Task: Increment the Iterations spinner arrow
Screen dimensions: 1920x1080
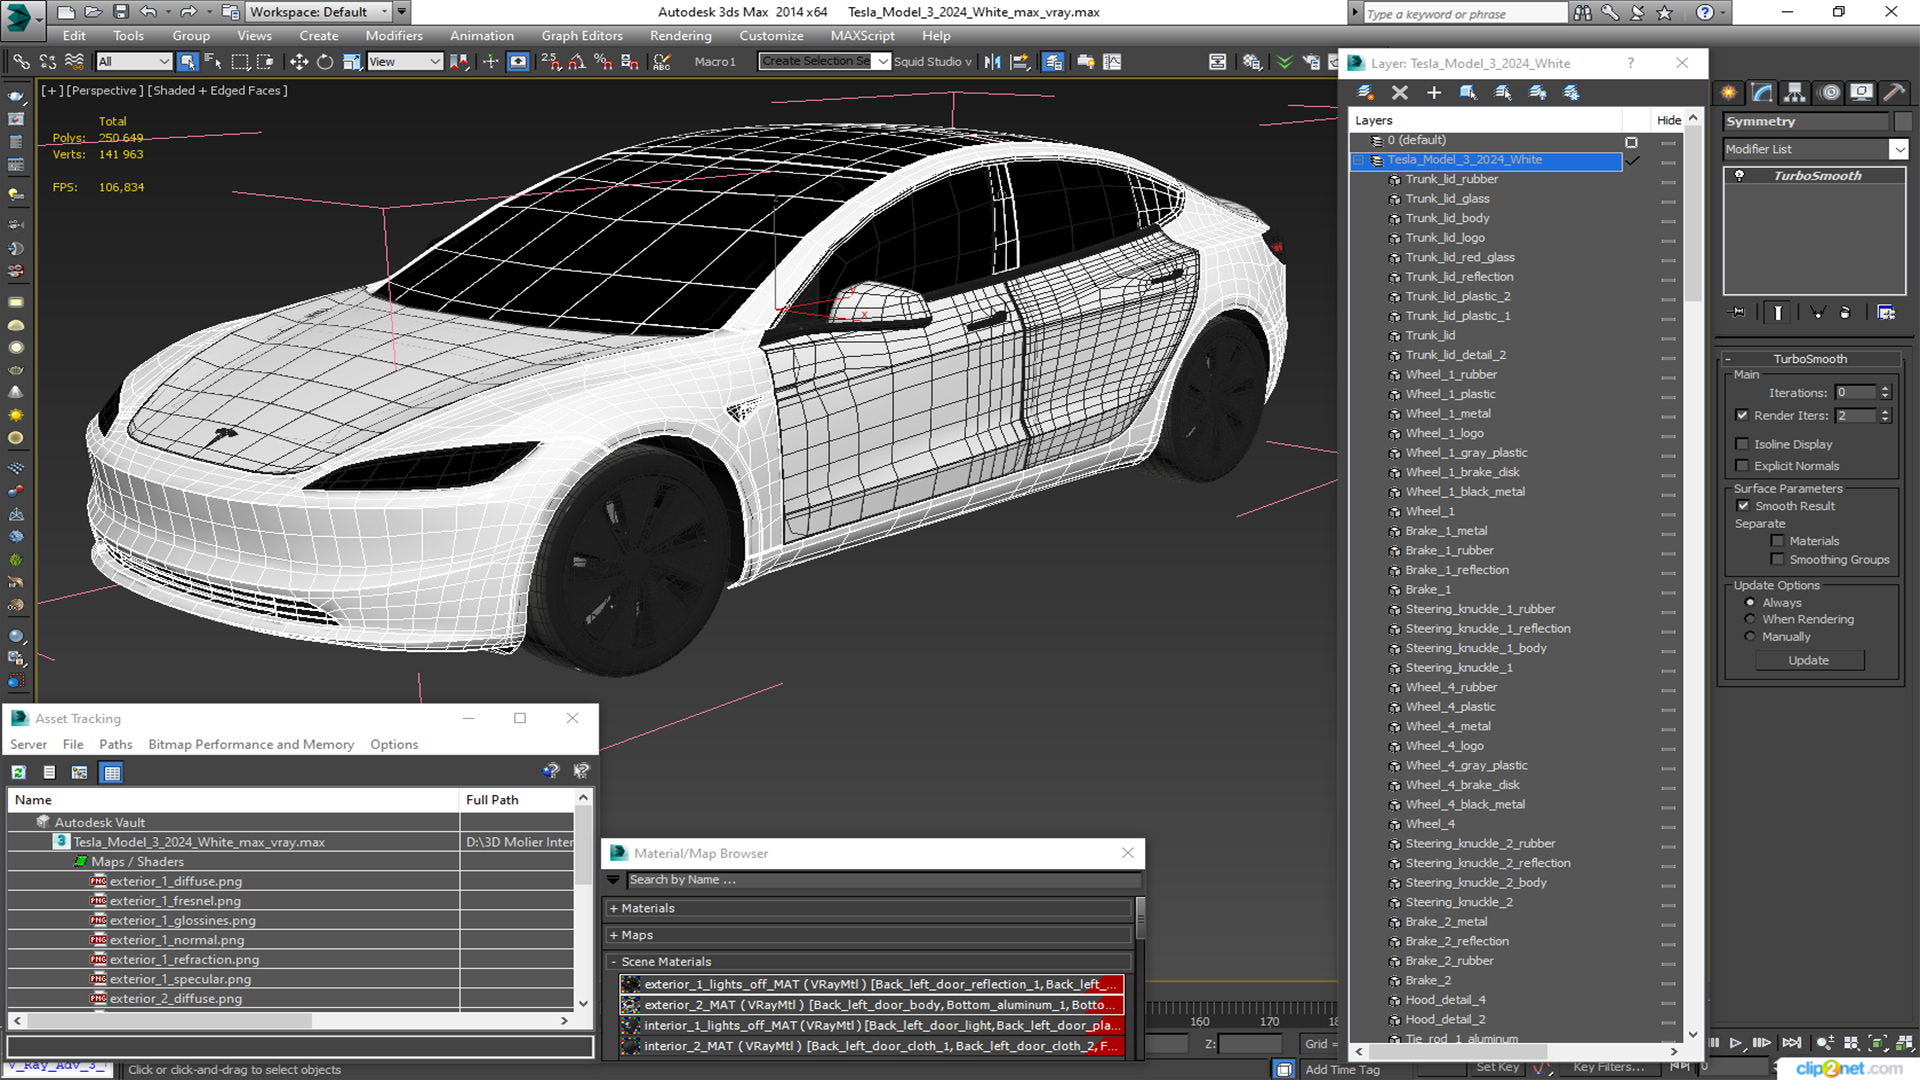Action: point(1885,389)
